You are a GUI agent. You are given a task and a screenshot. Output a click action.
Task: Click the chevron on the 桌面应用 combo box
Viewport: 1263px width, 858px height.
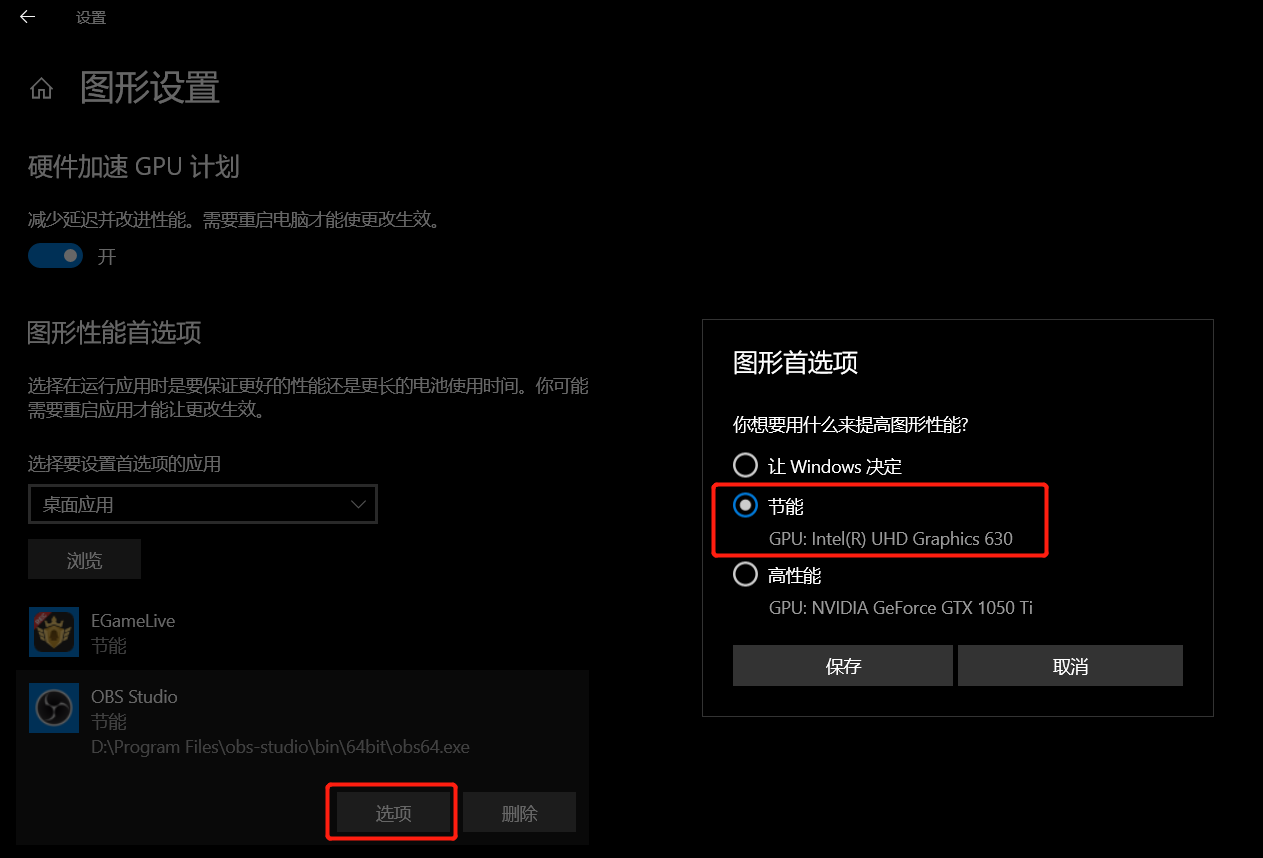click(x=358, y=504)
